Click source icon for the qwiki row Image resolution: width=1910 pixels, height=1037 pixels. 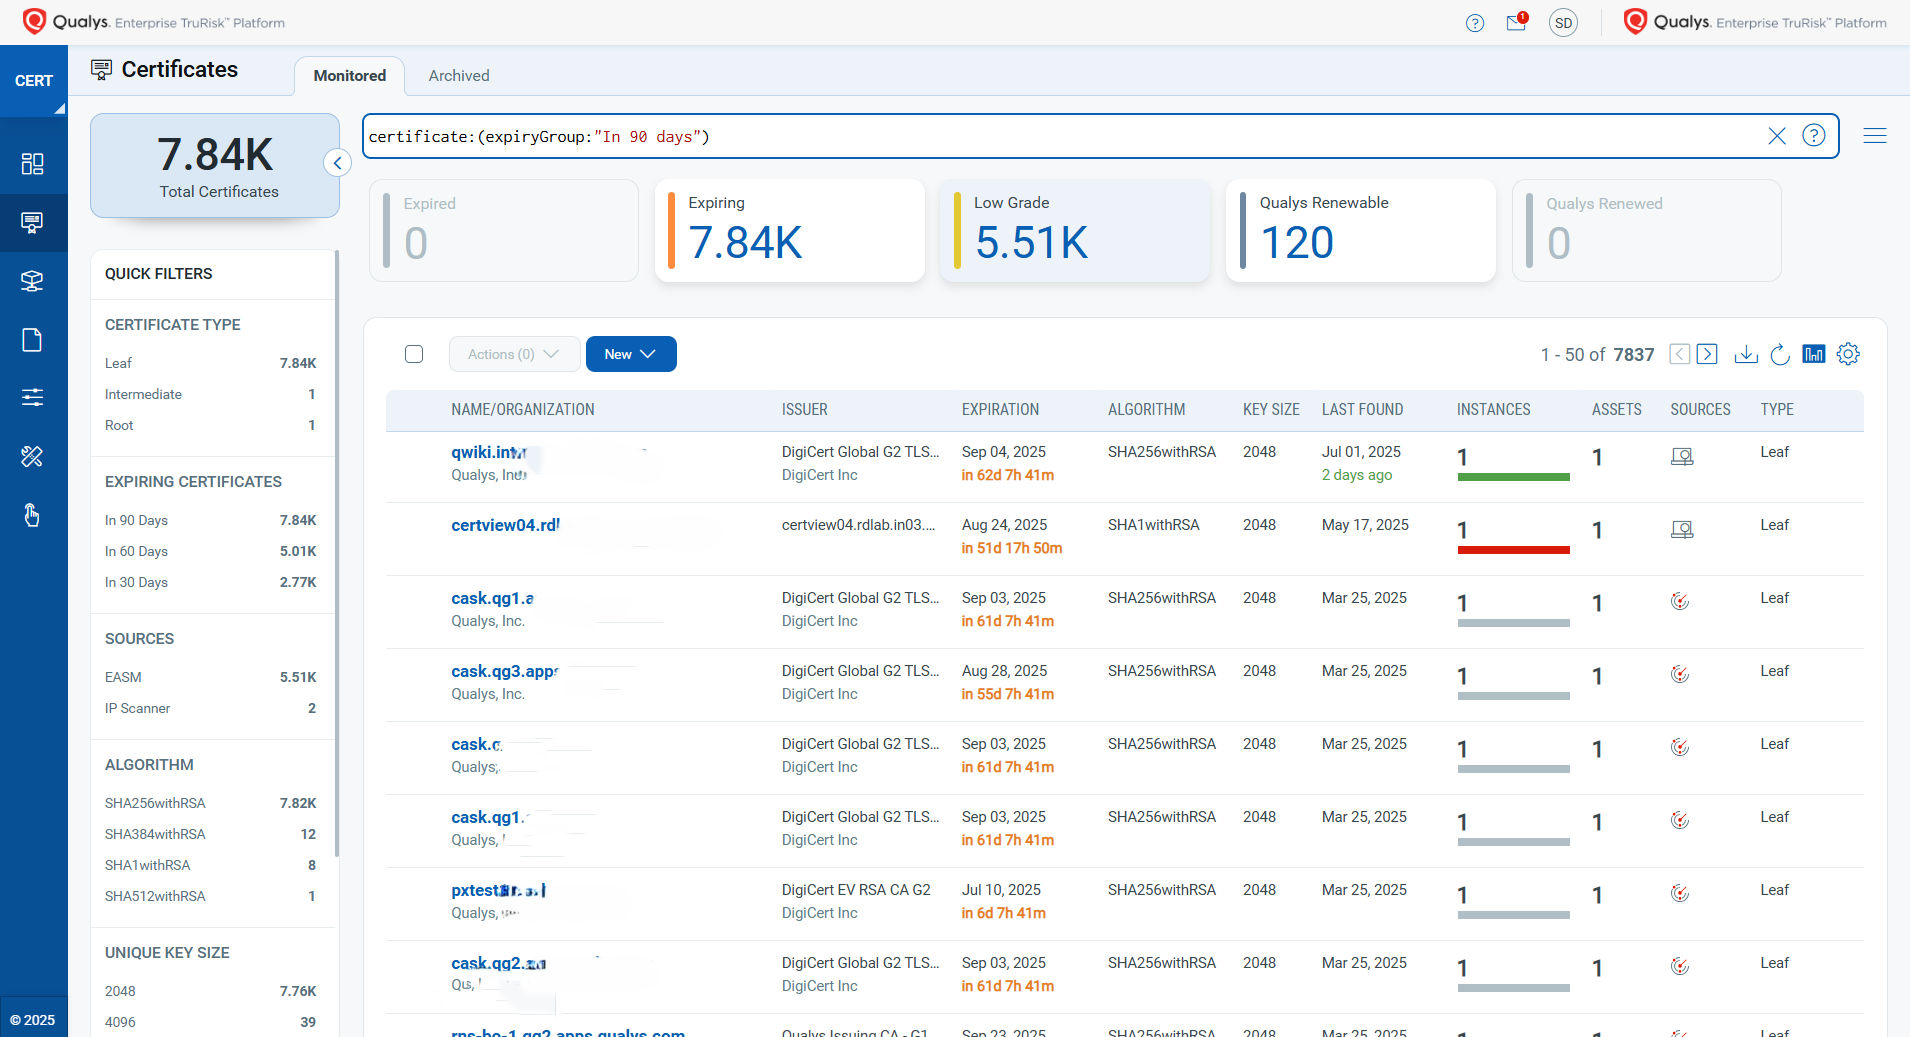coord(1682,457)
